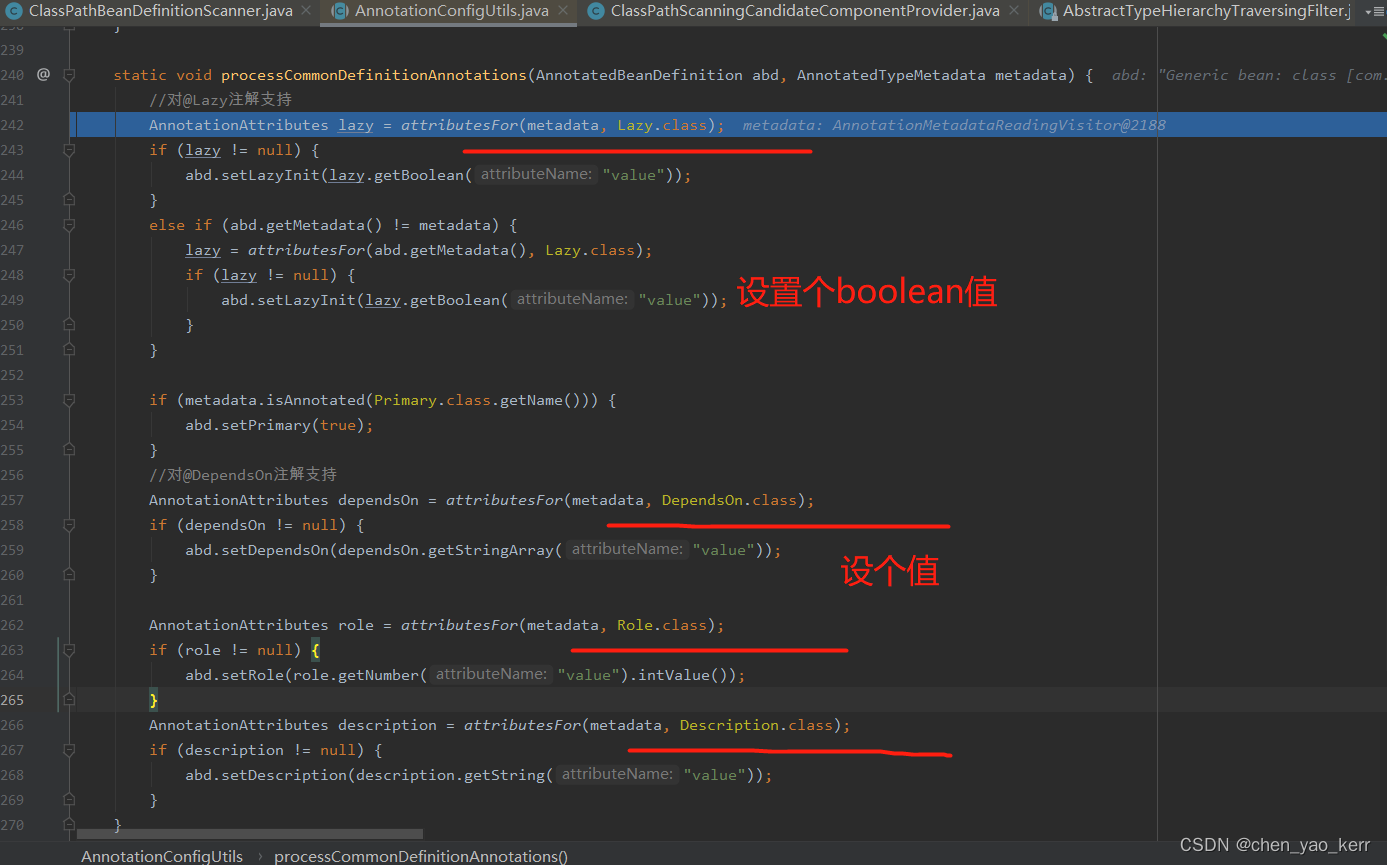Click the //对@Lazy注解支持 comment

click(220, 100)
